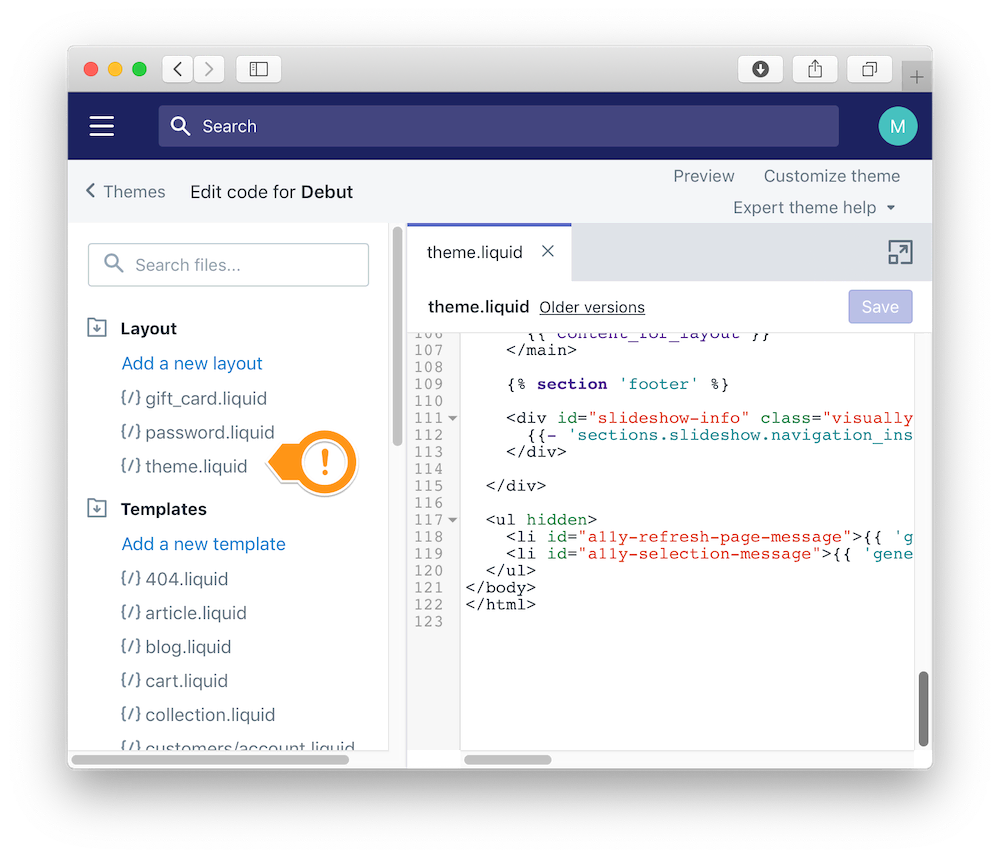Open password.liquid file
Image resolution: width=1000 pixels, height=858 pixels.
[x=198, y=433]
